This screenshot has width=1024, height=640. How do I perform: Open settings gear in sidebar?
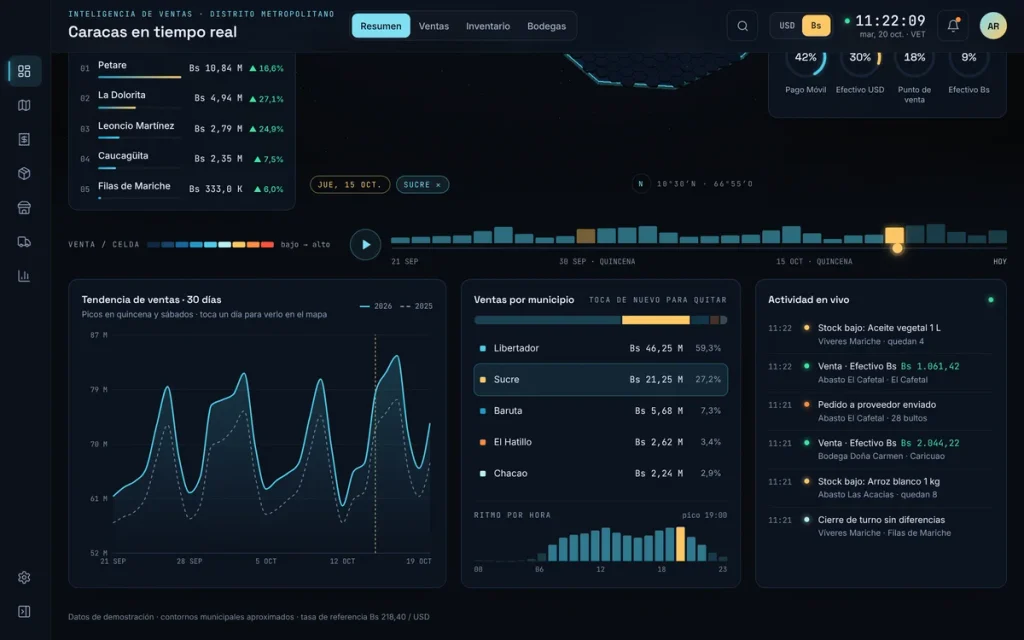[x=24, y=577]
